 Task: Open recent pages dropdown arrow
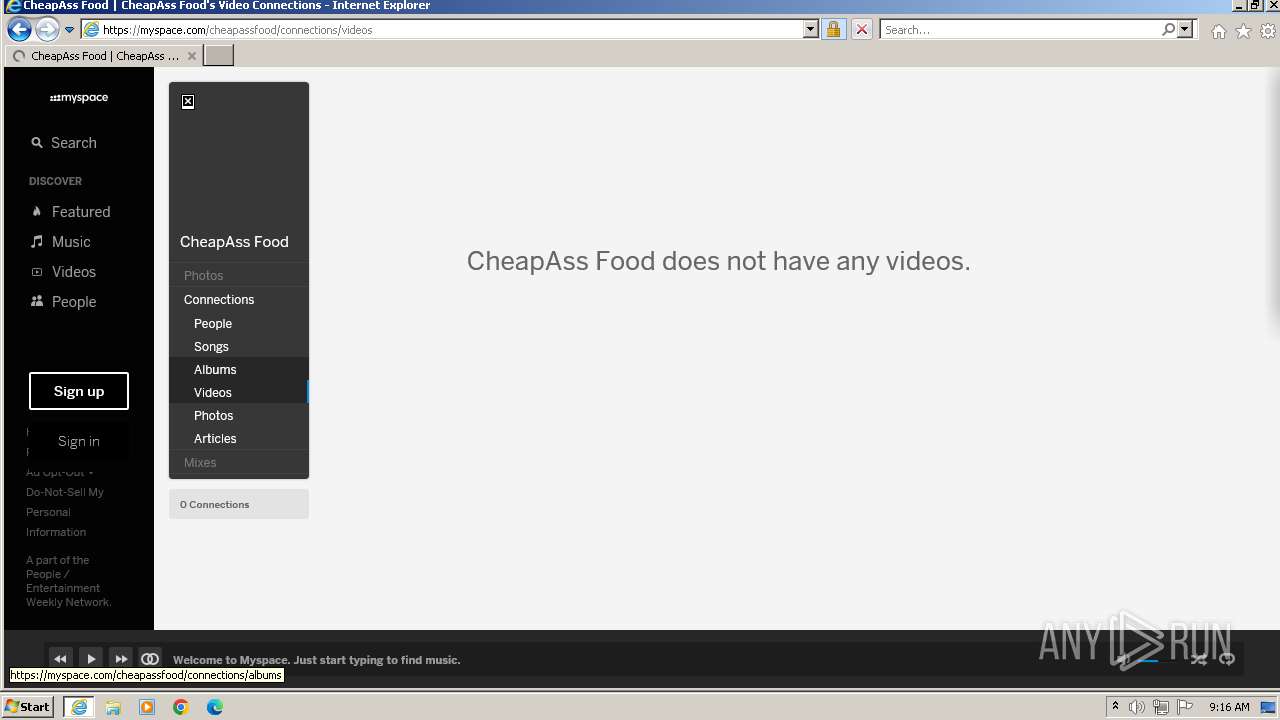[x=70, y=30]
